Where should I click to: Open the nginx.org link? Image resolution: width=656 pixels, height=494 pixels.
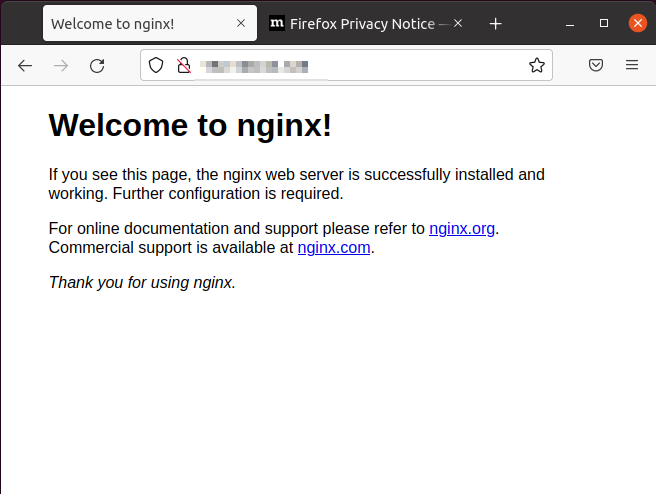(x=462, y=229)
